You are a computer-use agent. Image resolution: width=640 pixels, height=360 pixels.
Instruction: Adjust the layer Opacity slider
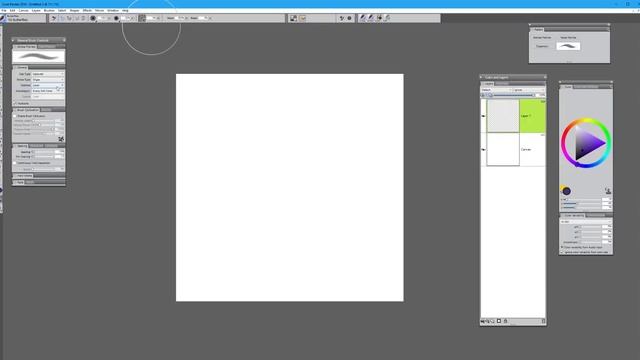[513, 95]
